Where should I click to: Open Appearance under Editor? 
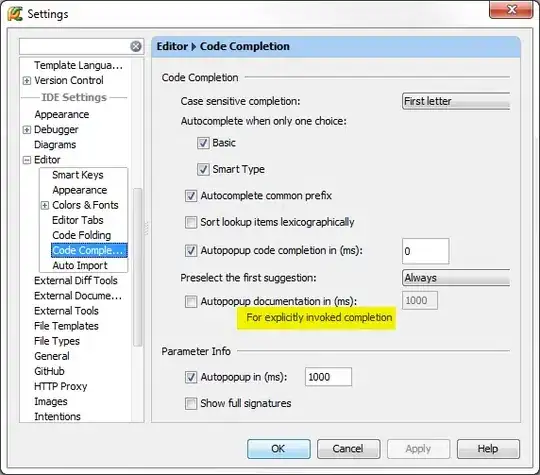(x=80, y=190)
